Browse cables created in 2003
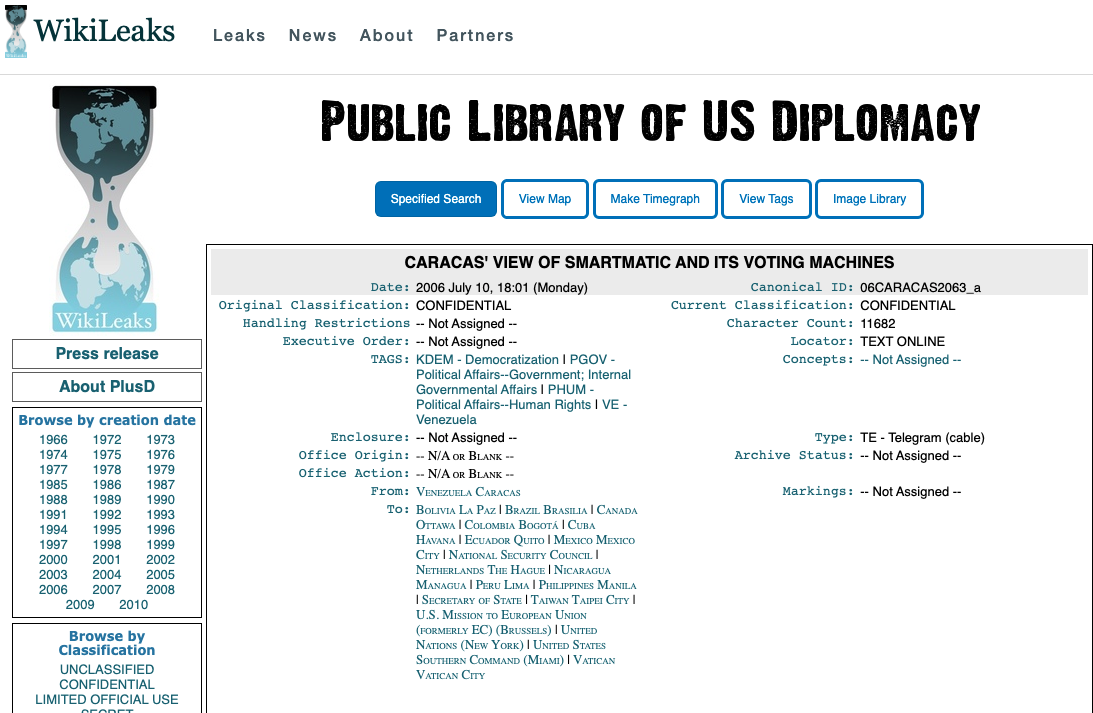The height and width of the screenshot is (713, 1093). 53,574
